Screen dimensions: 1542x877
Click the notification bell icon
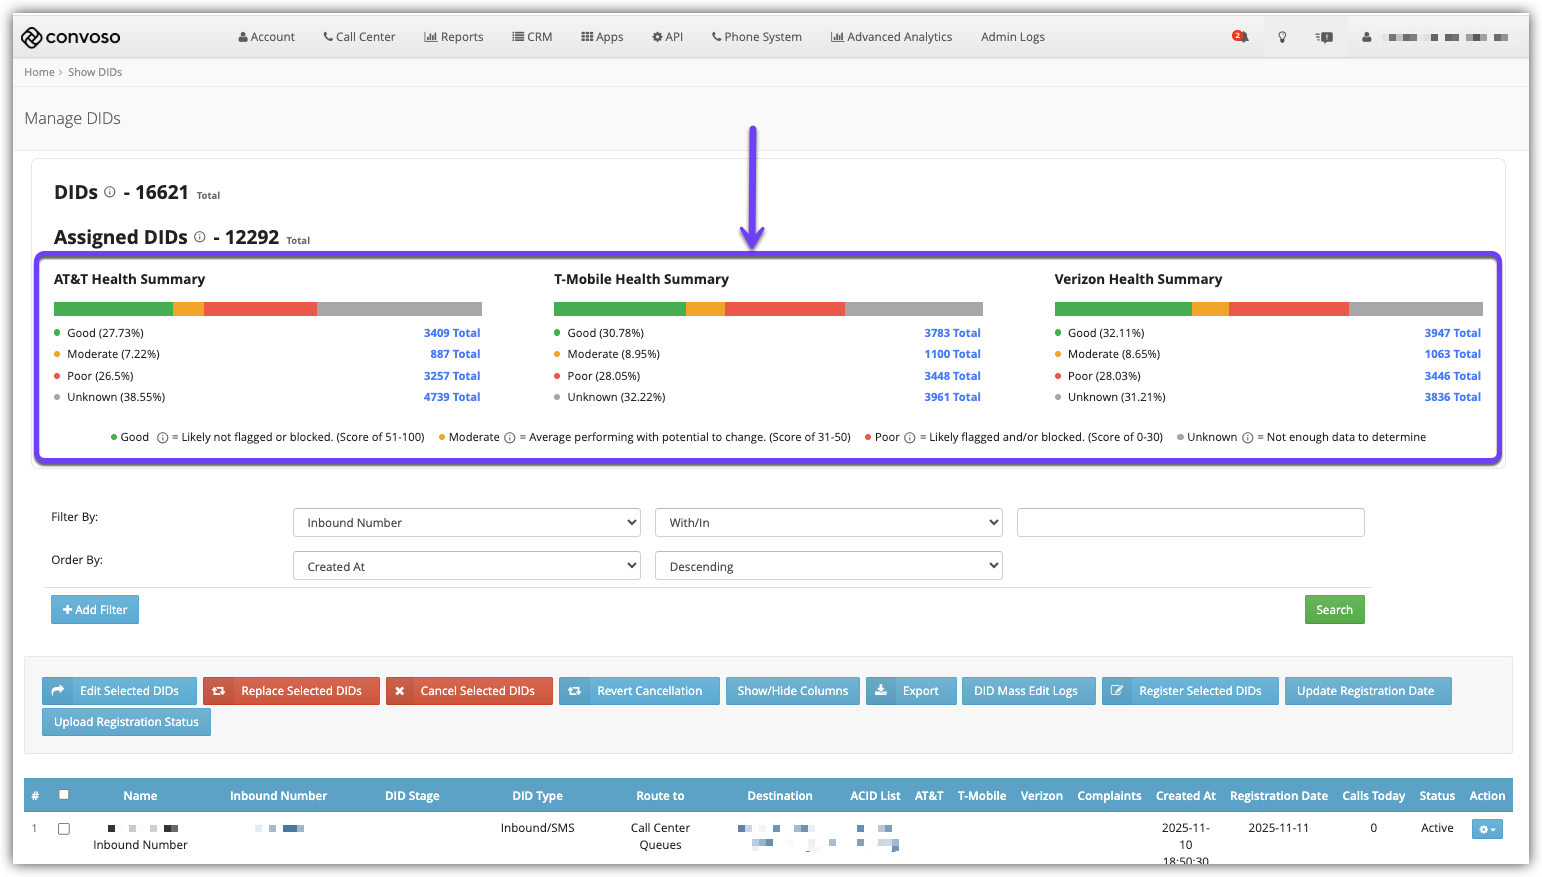1240,37
